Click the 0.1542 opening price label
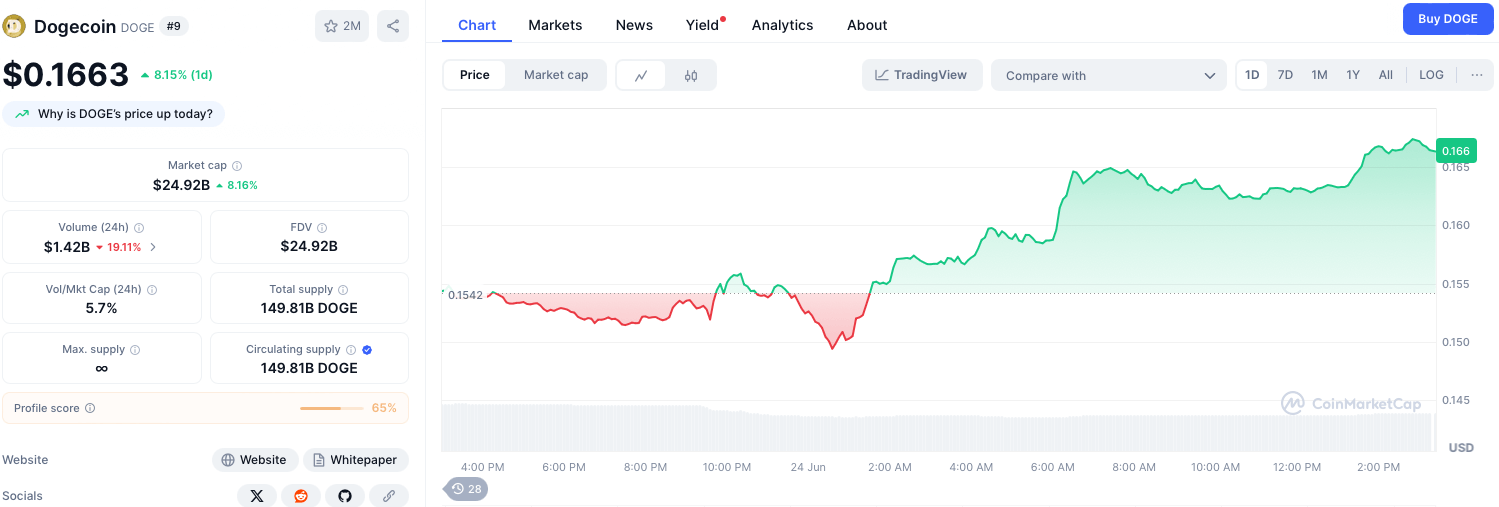This screenshot has height=507, width=1499. [x=465, y=295]
